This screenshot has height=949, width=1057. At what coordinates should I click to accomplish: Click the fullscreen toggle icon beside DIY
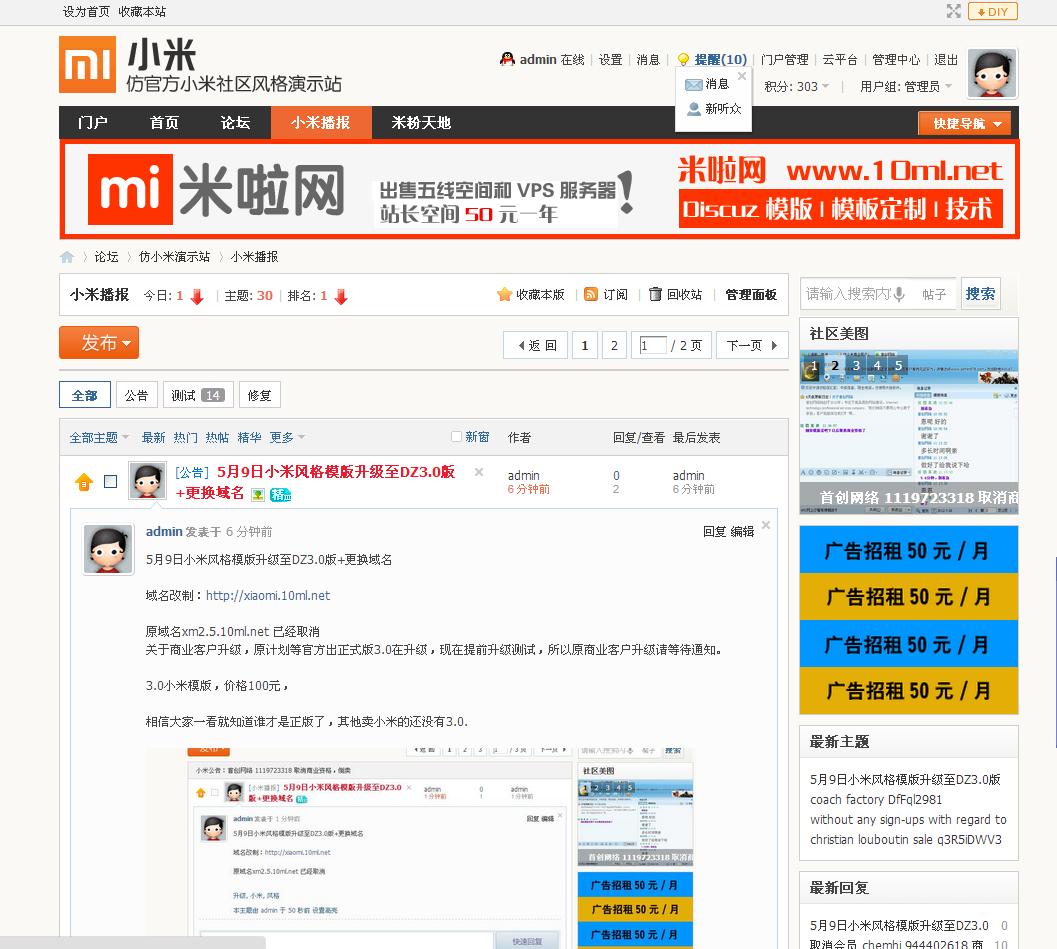click(953, 11)
